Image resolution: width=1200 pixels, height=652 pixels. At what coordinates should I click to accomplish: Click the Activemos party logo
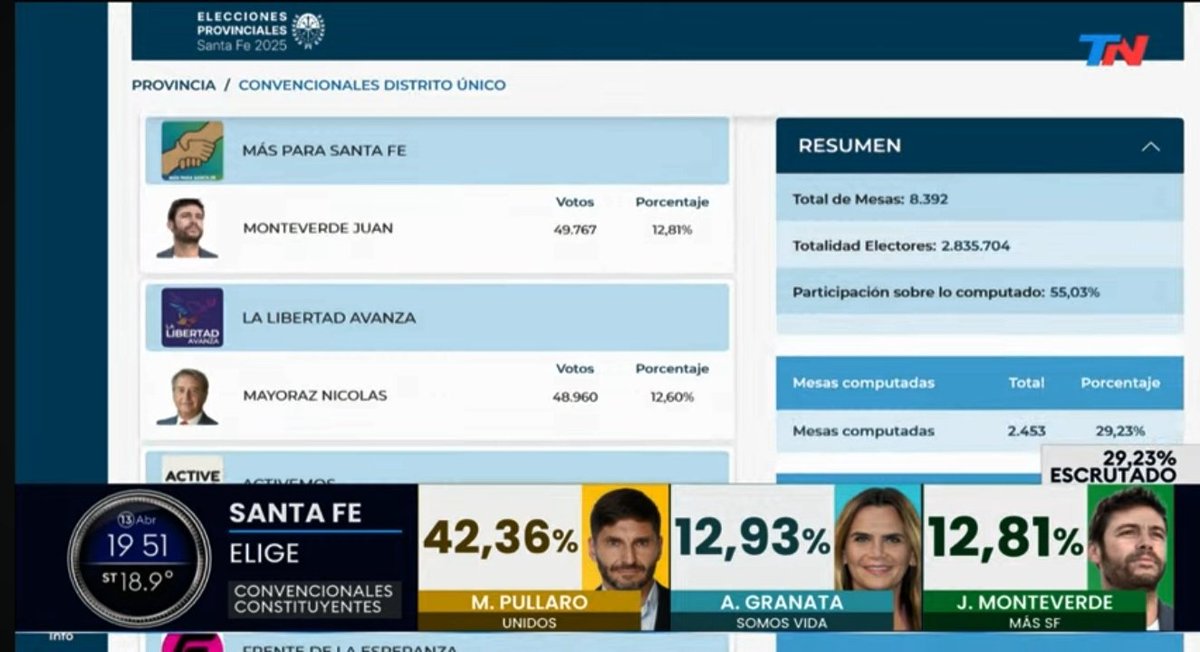(193, 471)
